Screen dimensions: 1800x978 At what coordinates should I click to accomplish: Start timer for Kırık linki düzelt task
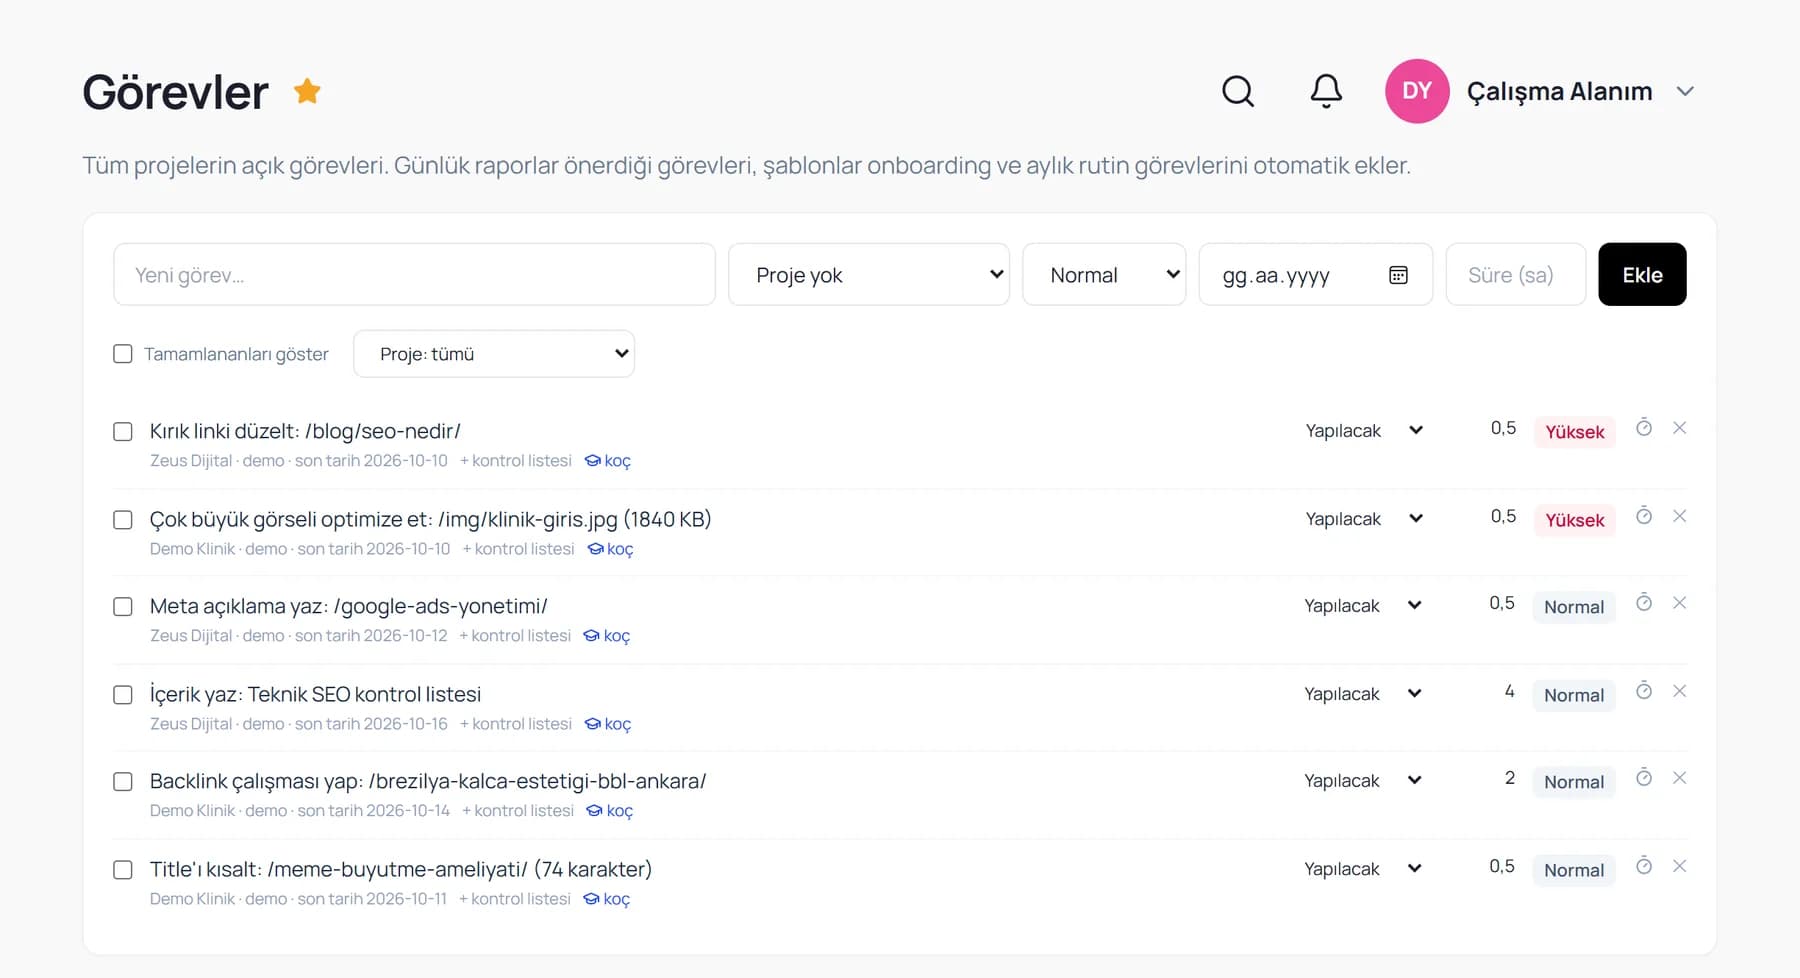click(x=1644, y=428)
